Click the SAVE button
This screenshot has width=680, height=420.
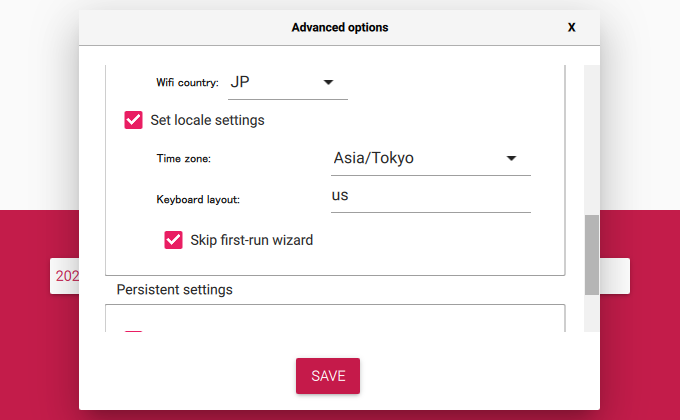click(x=328, y=376)
